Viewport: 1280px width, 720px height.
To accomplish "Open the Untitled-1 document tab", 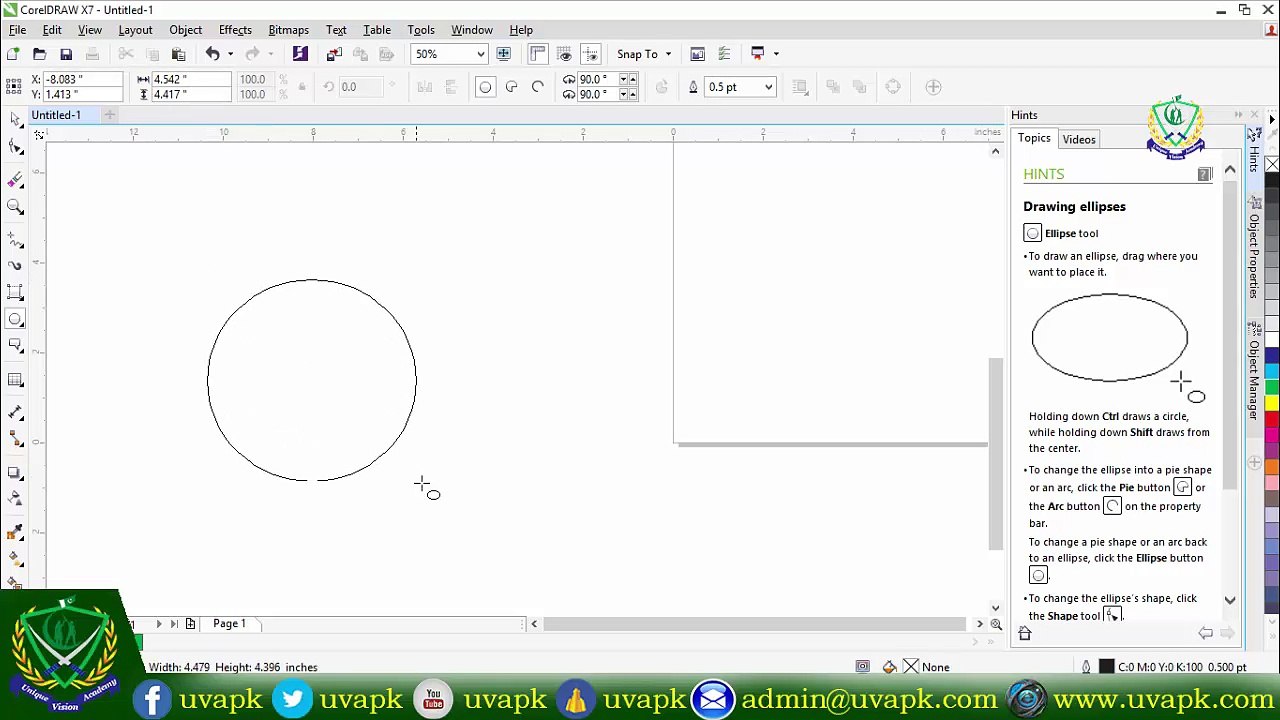I will pos(56,115).
